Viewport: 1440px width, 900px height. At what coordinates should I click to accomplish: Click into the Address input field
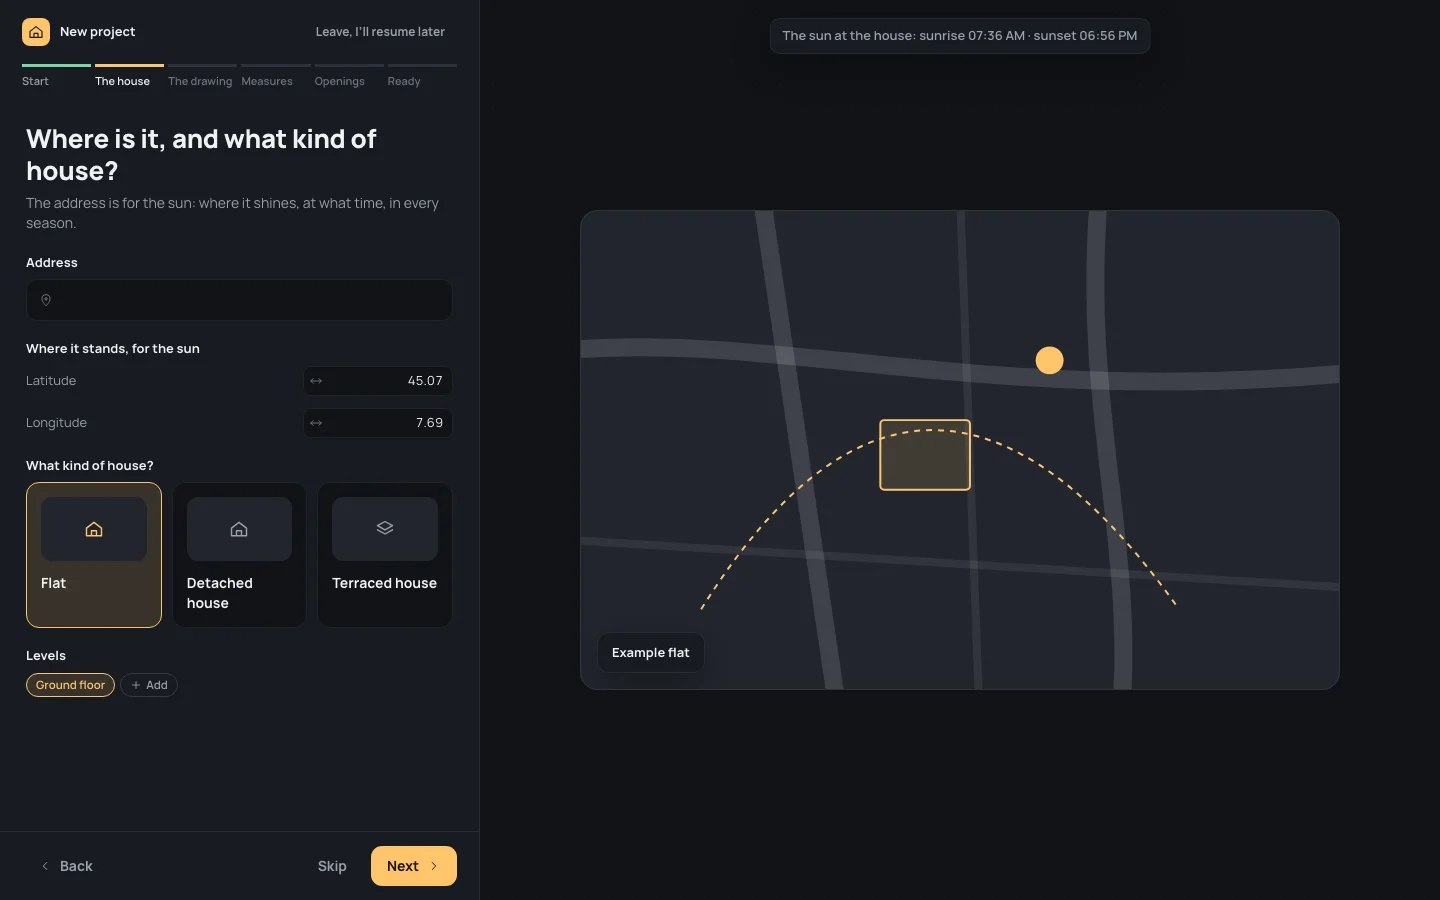tap(239, 300)
